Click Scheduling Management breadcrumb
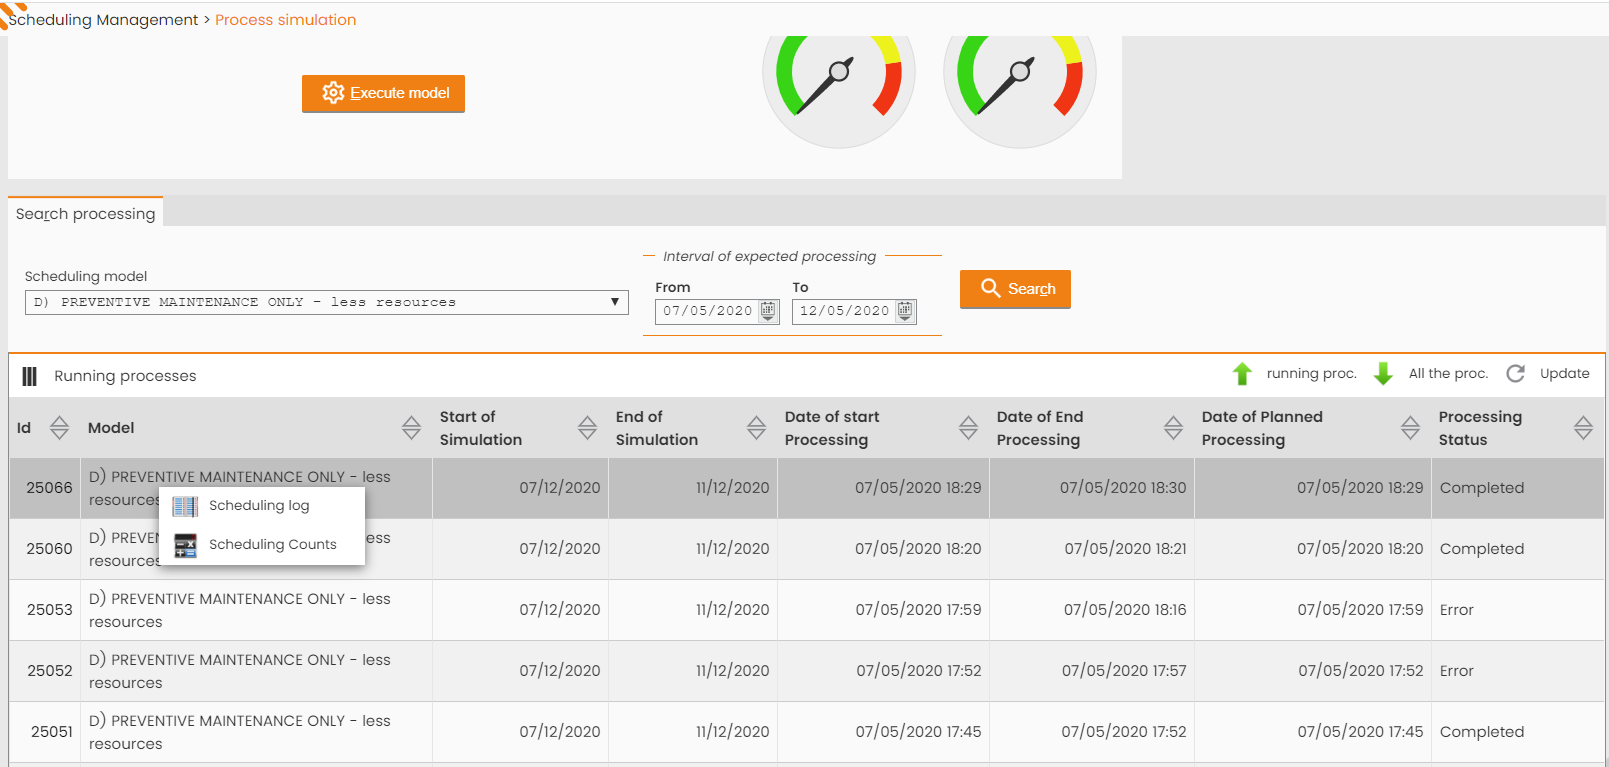This screenshot has height=767, width=1609. (103, 20)
